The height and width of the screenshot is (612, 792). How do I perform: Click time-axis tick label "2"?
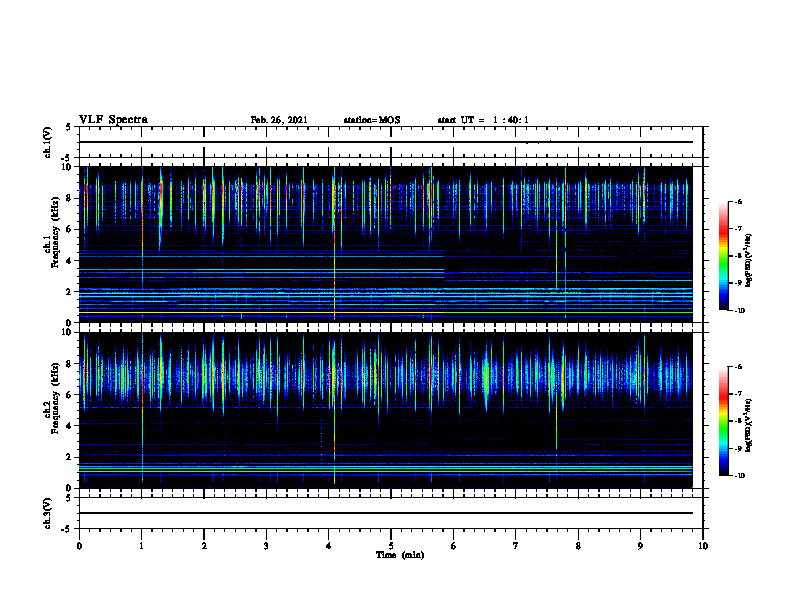tap(204, 546)
